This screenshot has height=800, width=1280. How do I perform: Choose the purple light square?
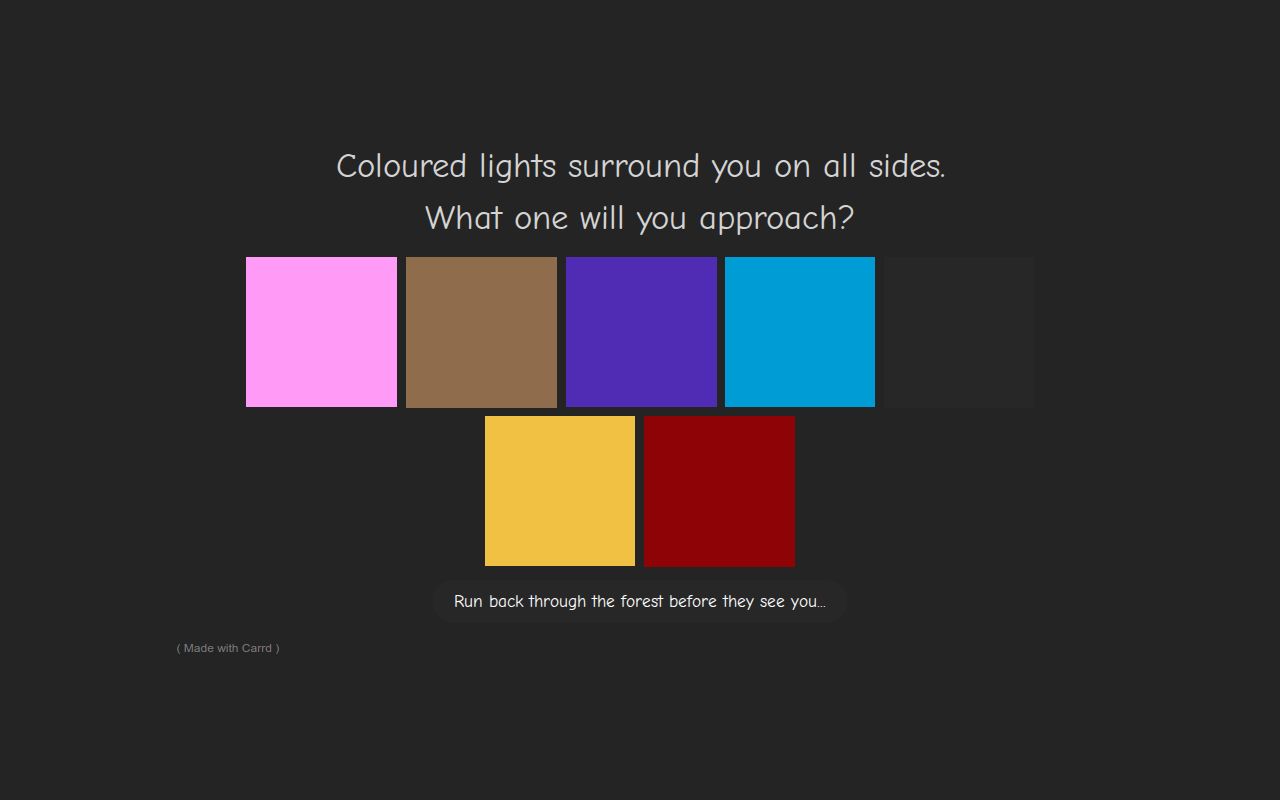tap(641, 332)
